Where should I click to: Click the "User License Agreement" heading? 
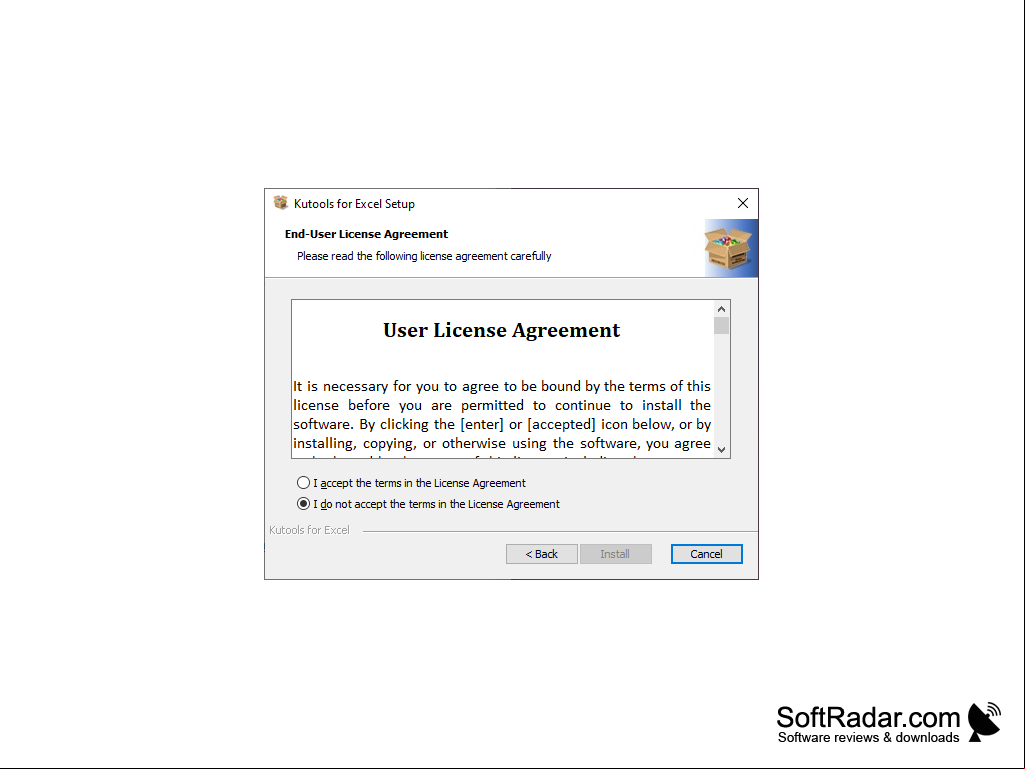[x=501, y=330]
